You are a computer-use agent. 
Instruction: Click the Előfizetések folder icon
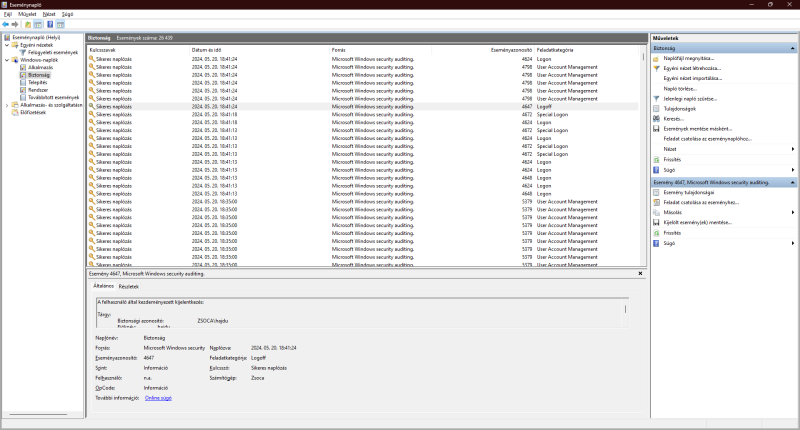pos(15,112)
